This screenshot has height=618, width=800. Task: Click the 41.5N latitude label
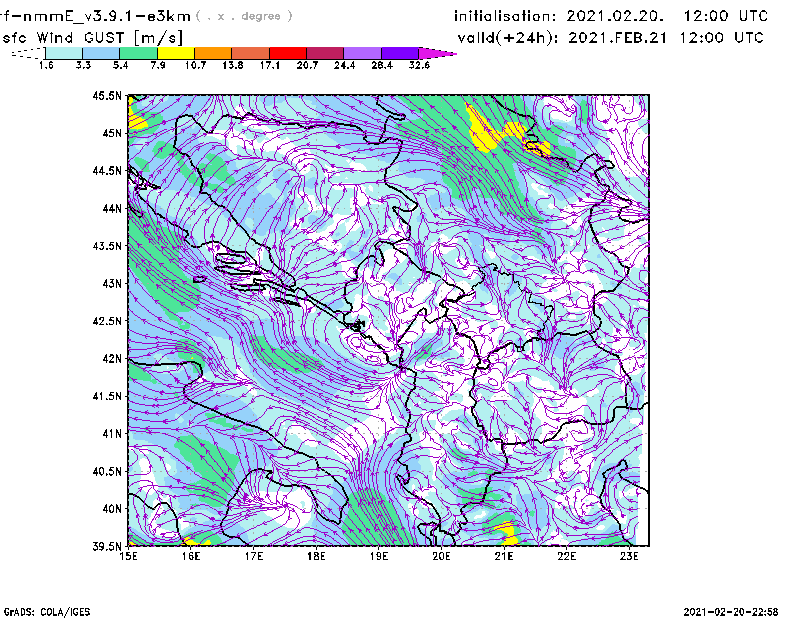click(x=107, y=396)
